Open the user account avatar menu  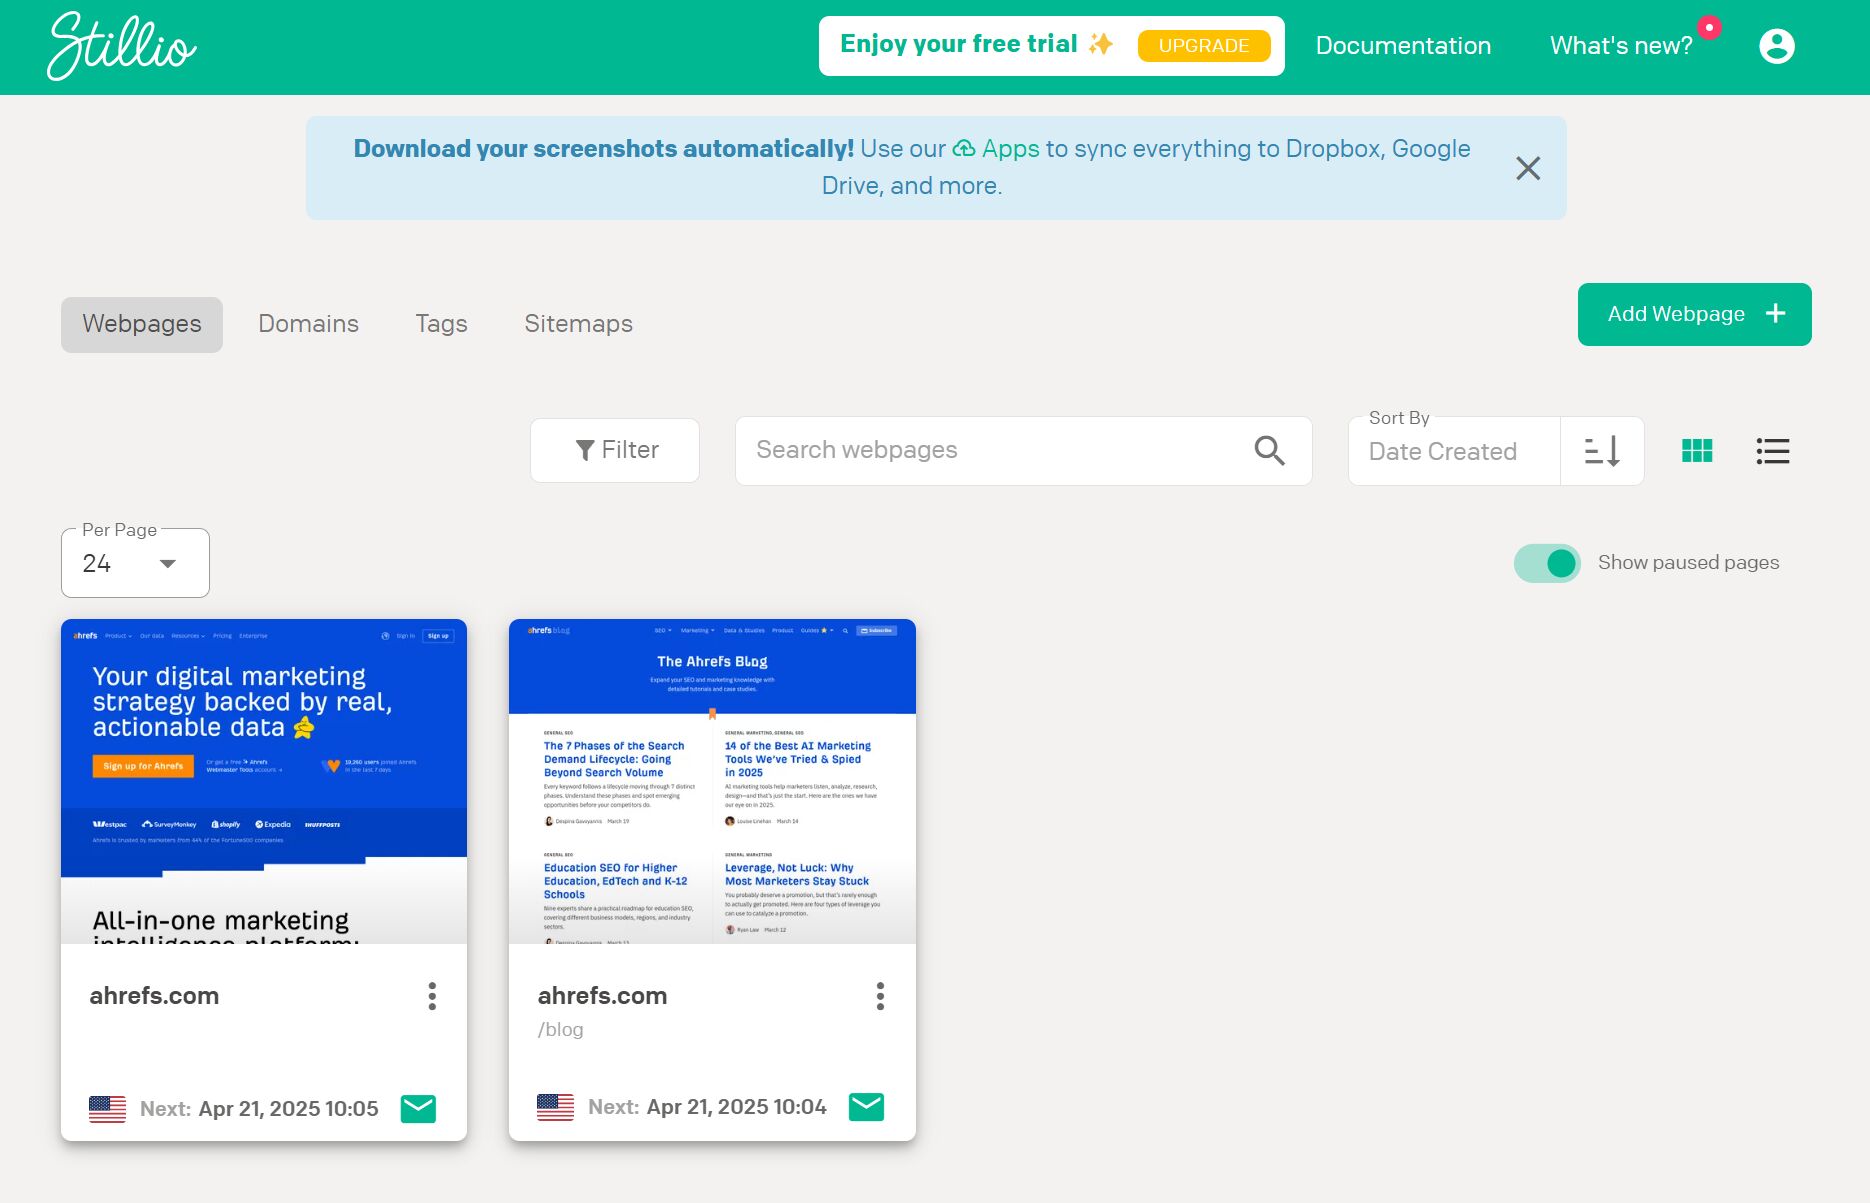click(1777, 46)
